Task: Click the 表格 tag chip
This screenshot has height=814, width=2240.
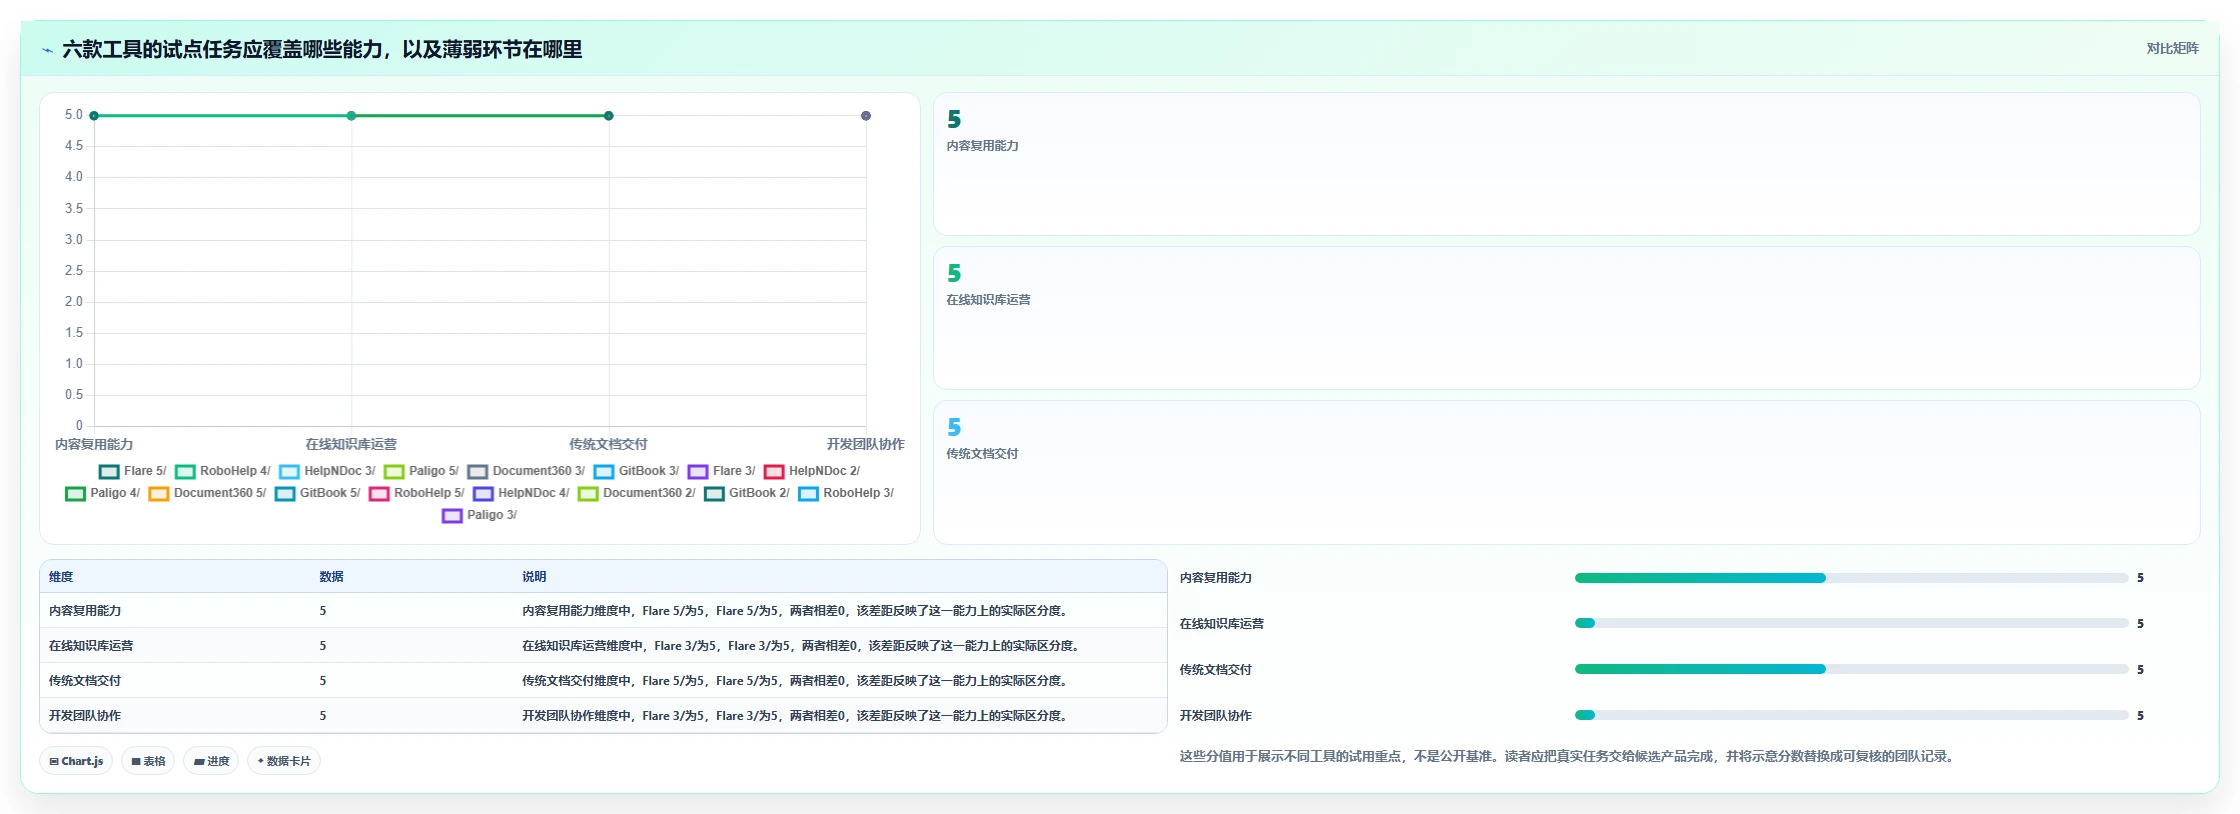Action: click(148, 761)
